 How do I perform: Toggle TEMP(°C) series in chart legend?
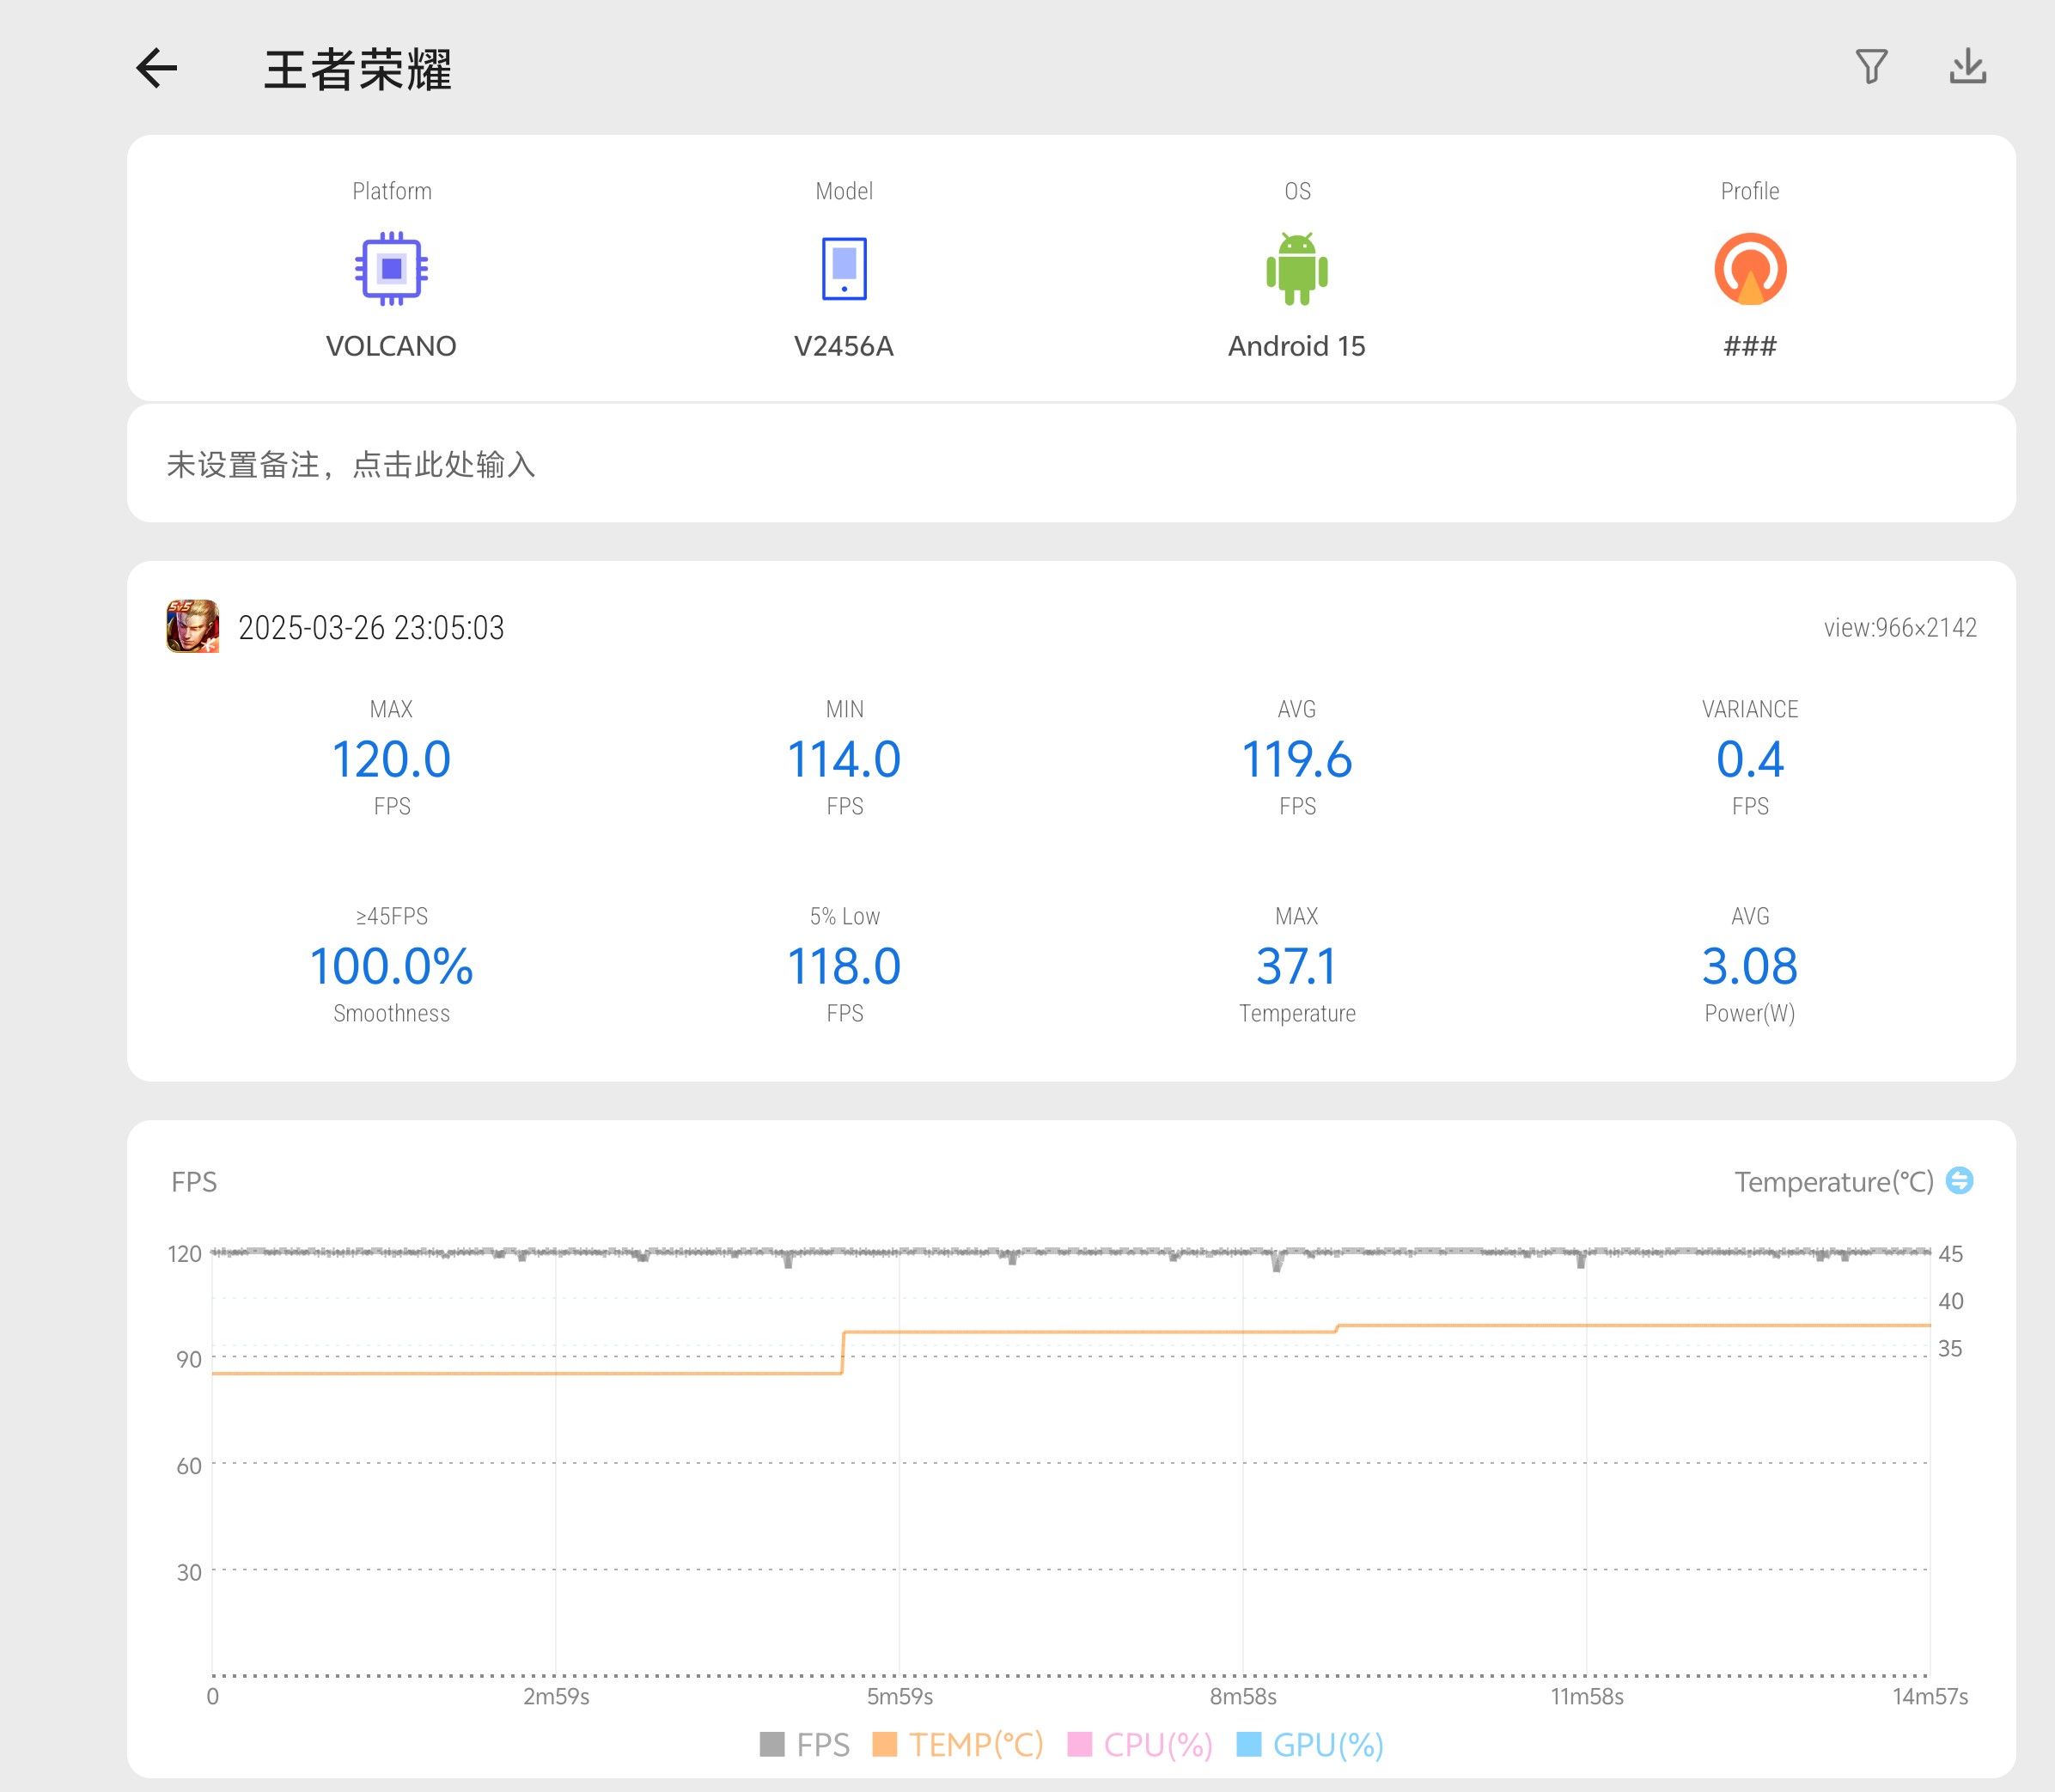pyautogui.click(x=958, y=1745)
